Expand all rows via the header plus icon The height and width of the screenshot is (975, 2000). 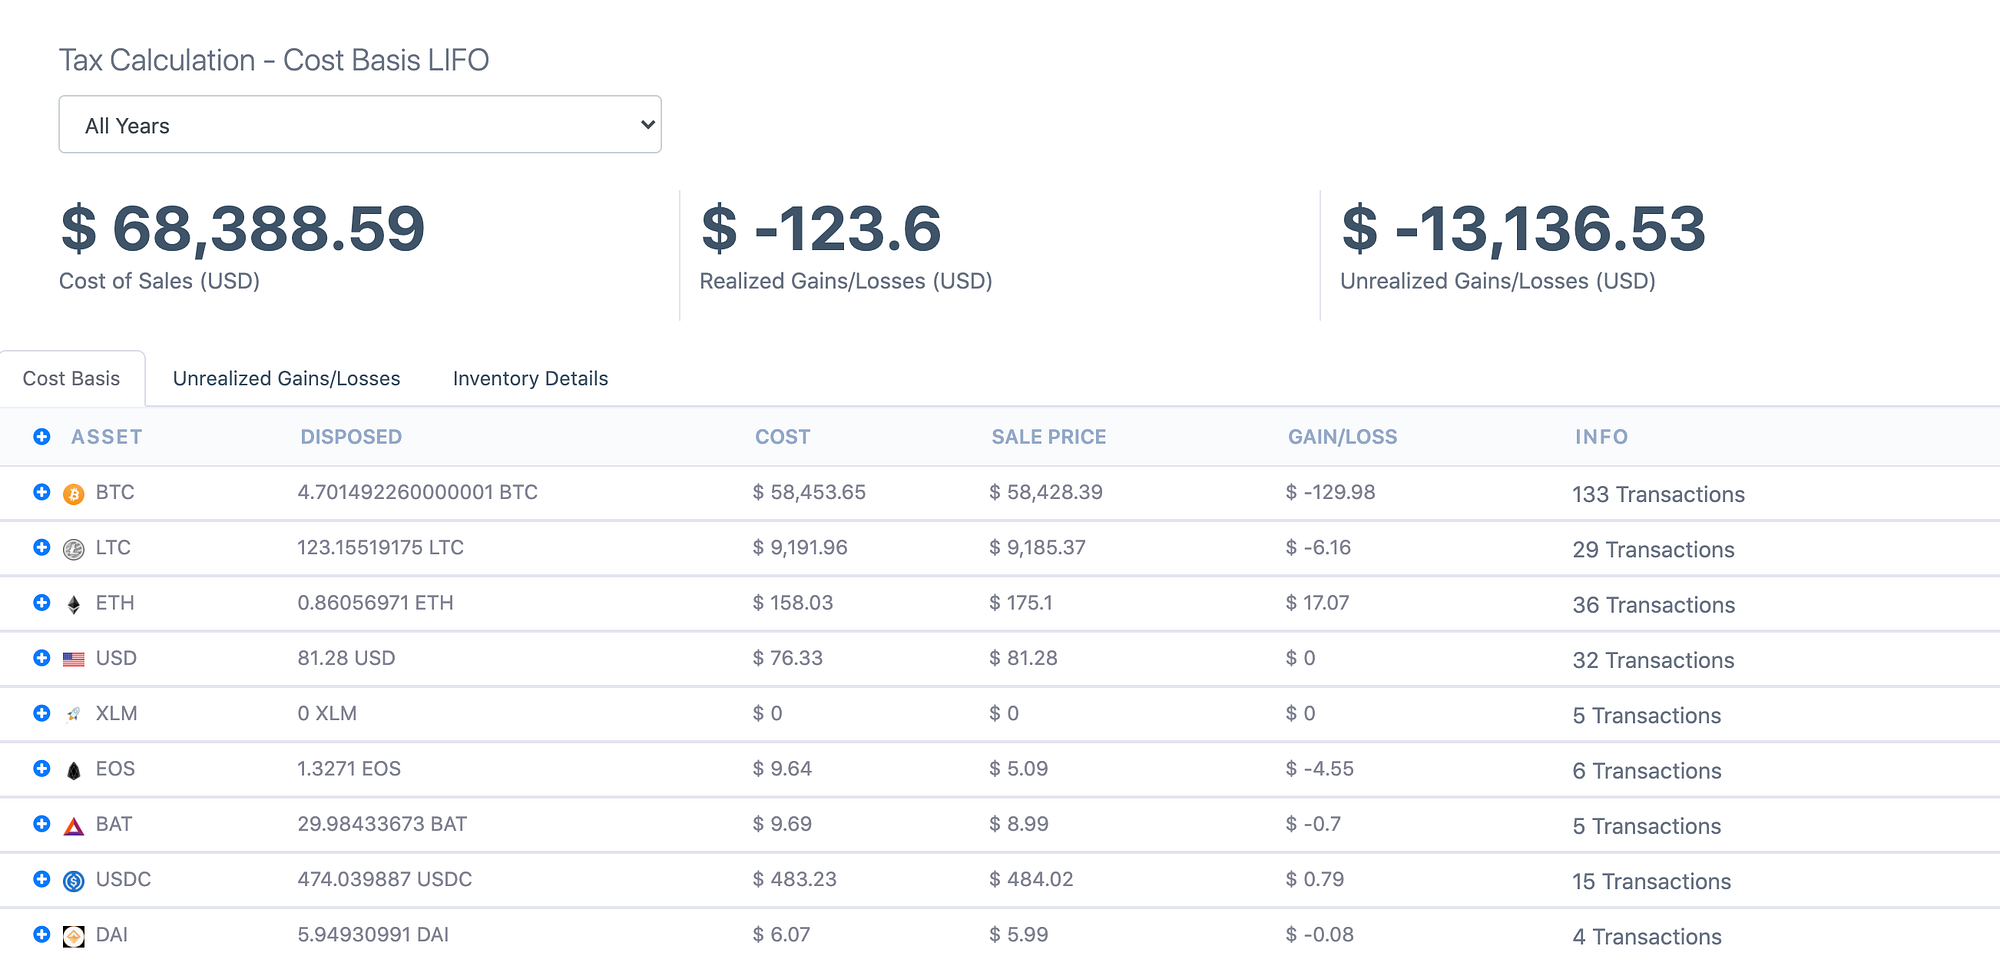click(x=41, y=437)
